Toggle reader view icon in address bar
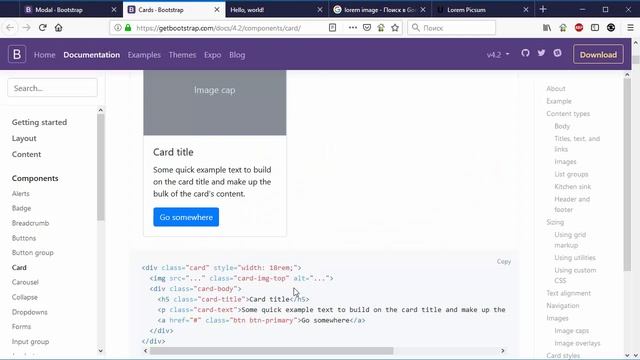The width and height of the screenshot is (640, 360). 332,28
